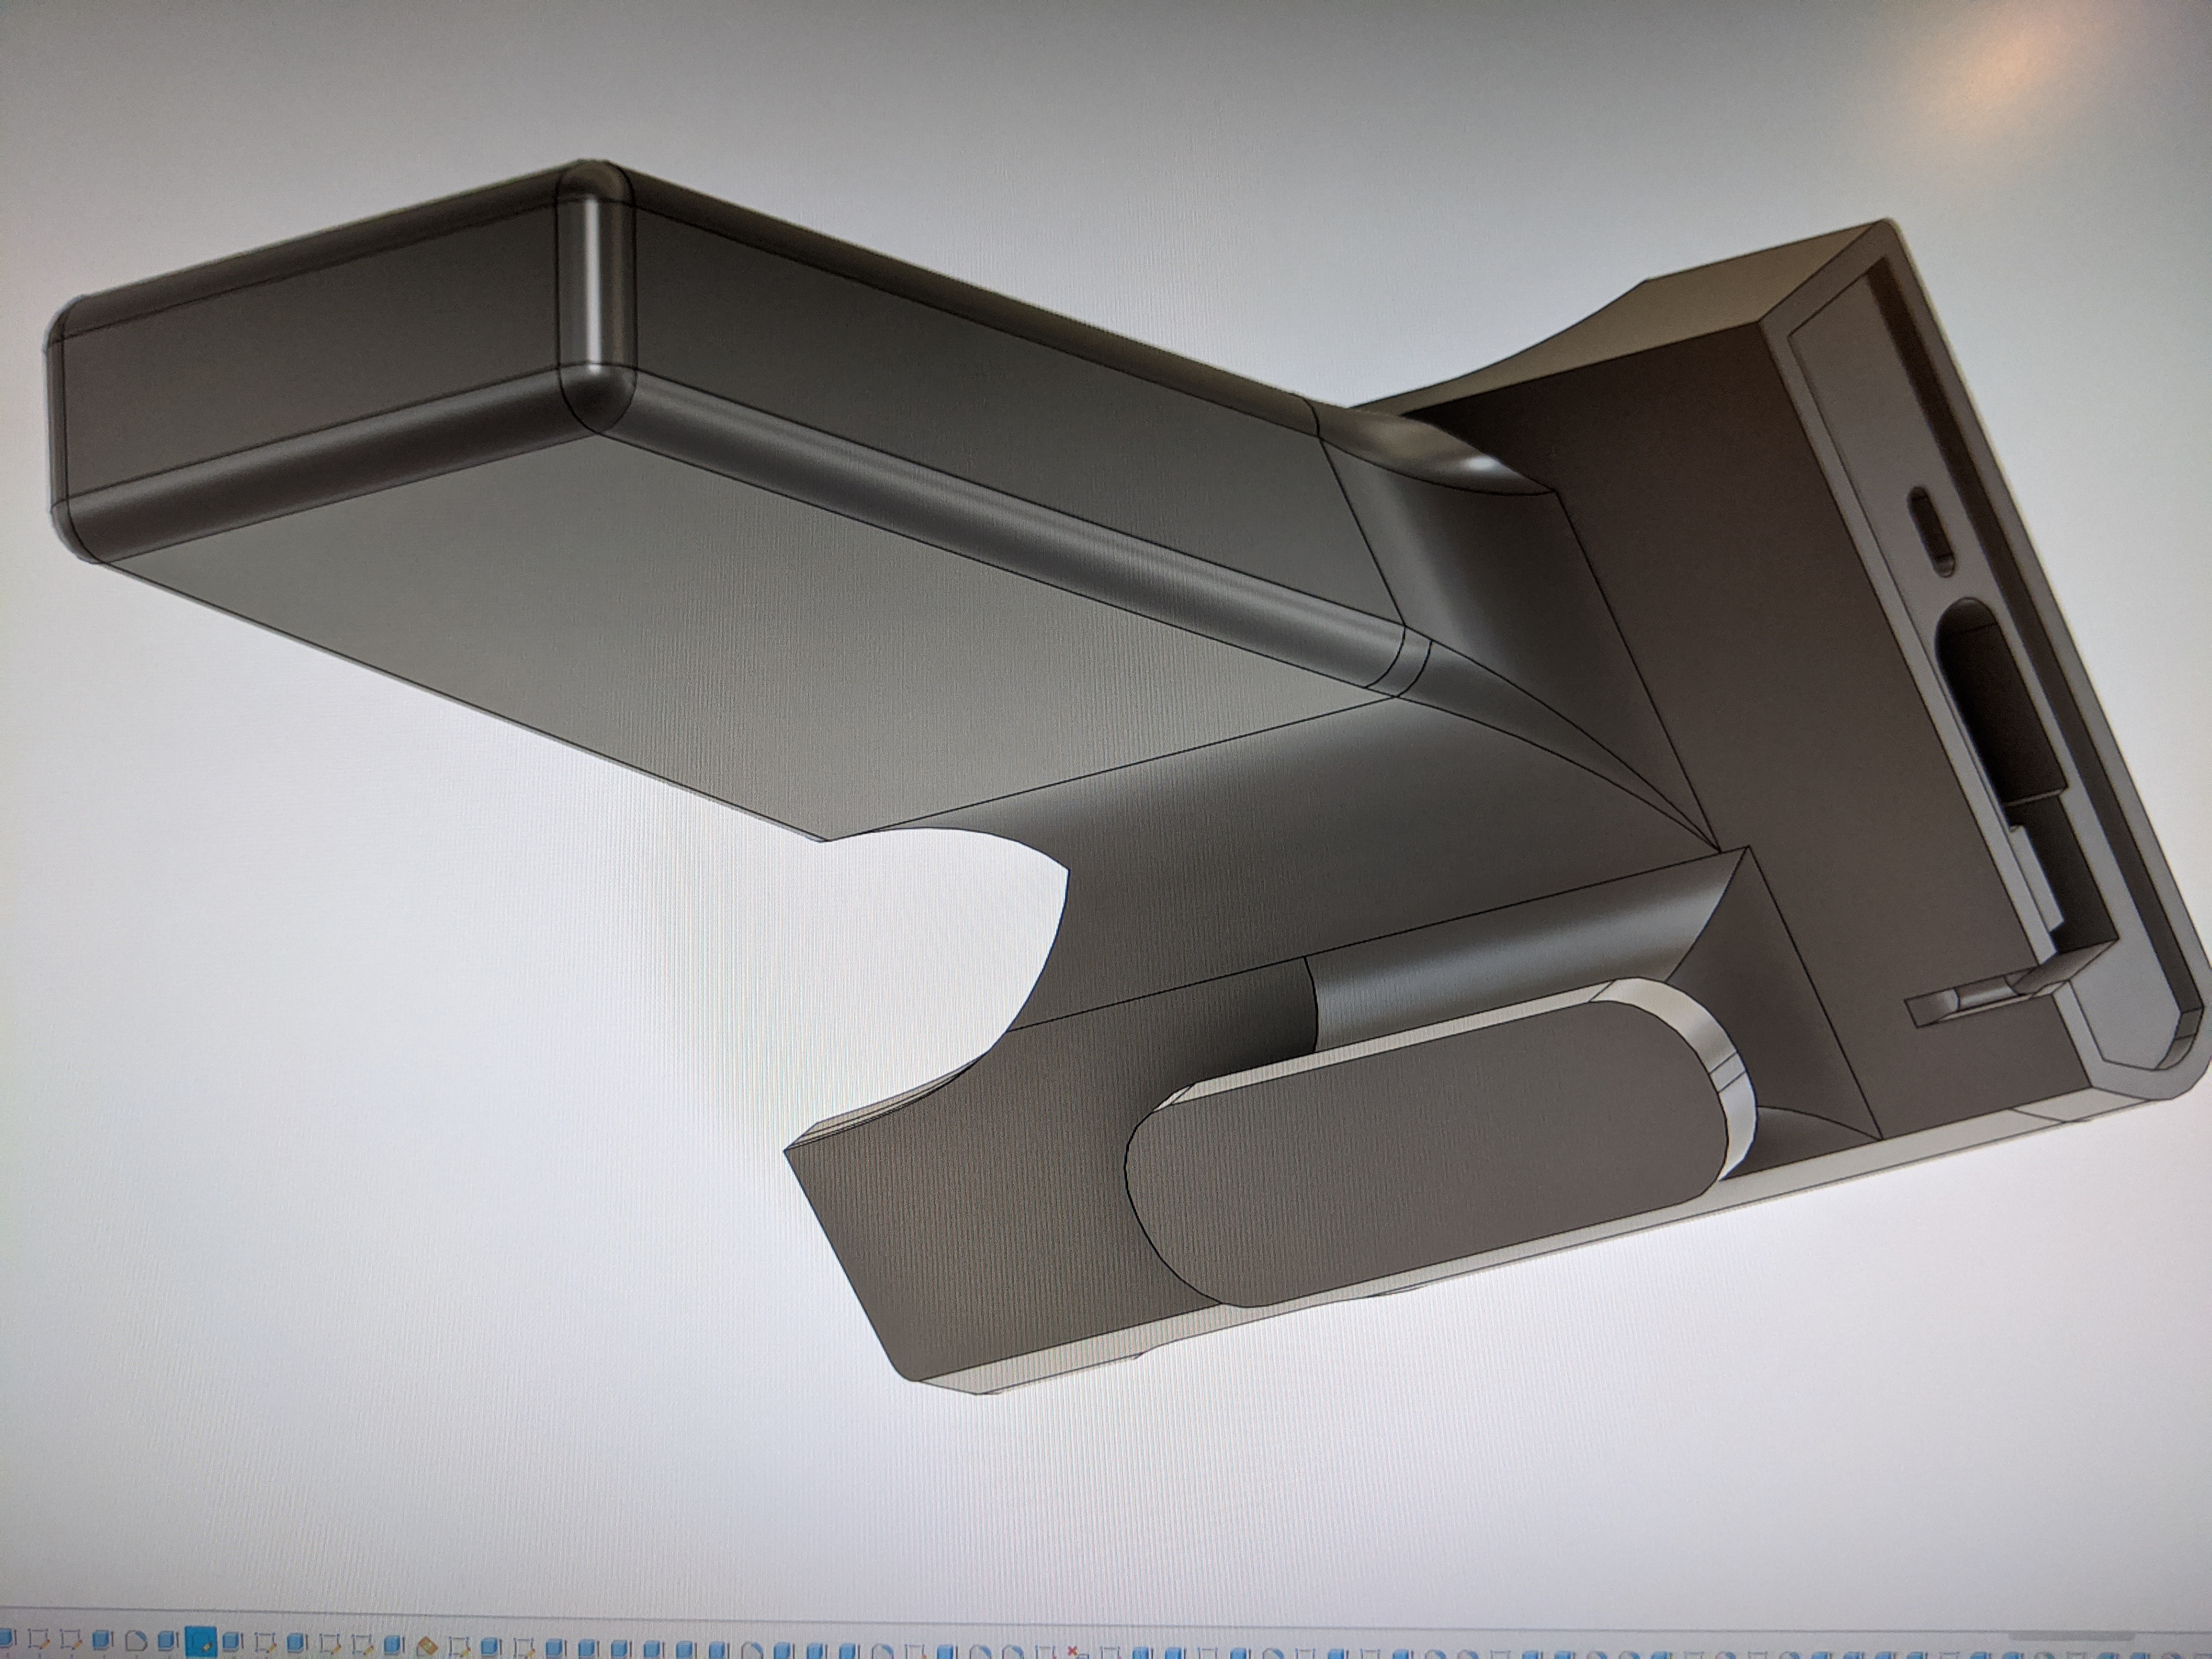The height and width of the screenshot is (1659, 2212).
Task: Click extrude feature just before orange plane
Action: (394, 1643)
